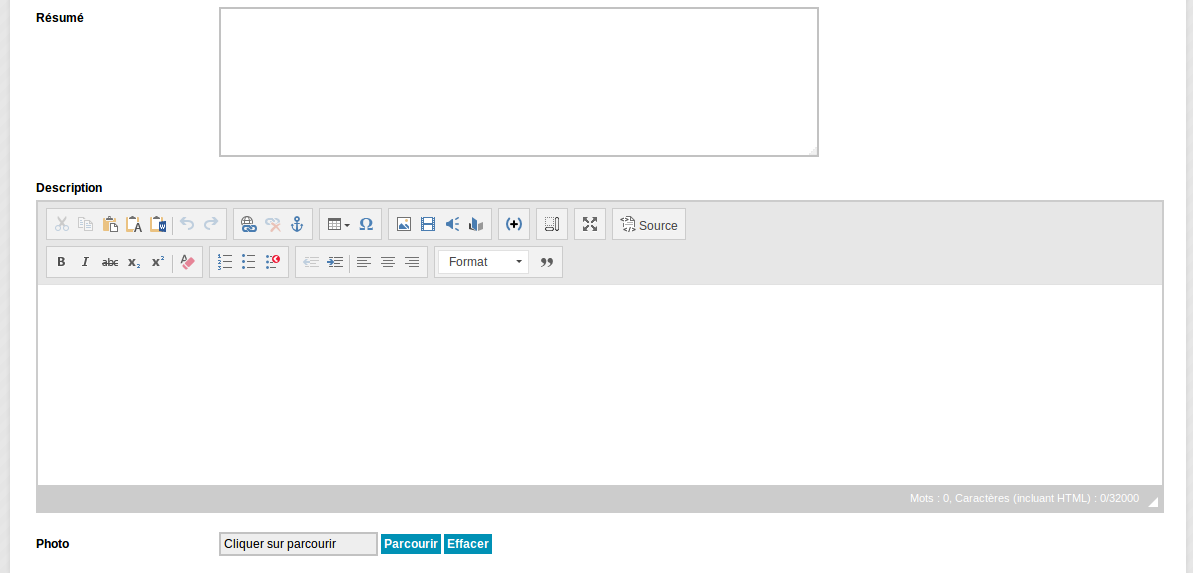
Task: Click the Paste clipboard icon
Action: pos(110,224)
